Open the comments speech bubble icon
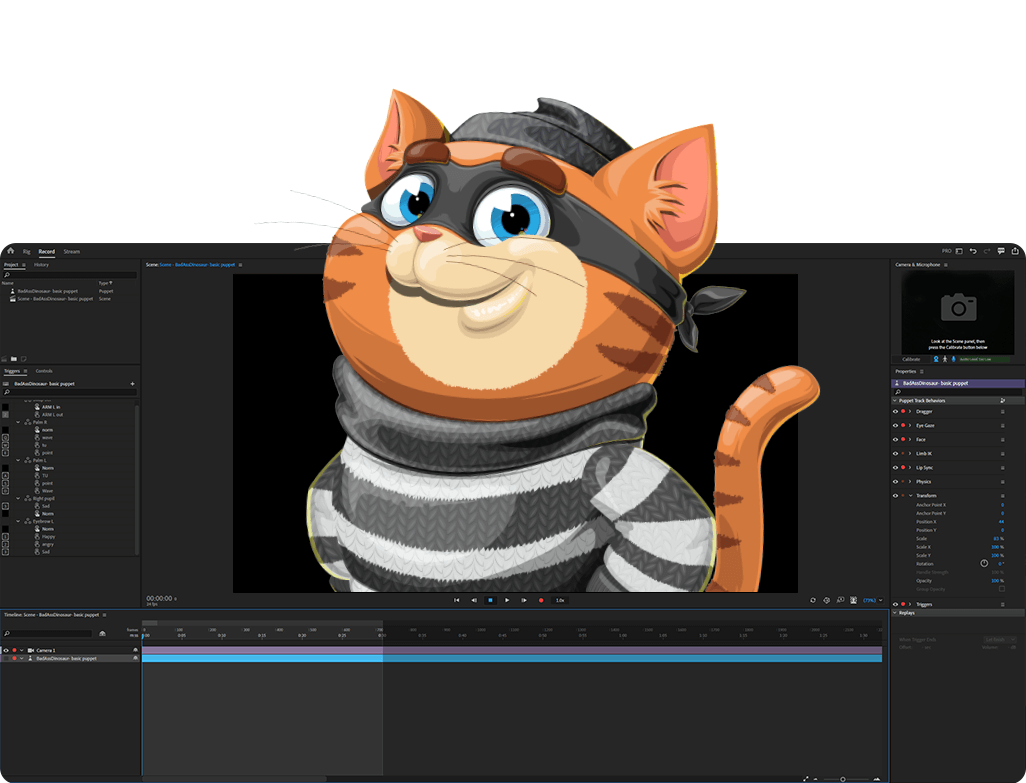The width and height of the screenshot is (1026, 783). click(1001, 251)
